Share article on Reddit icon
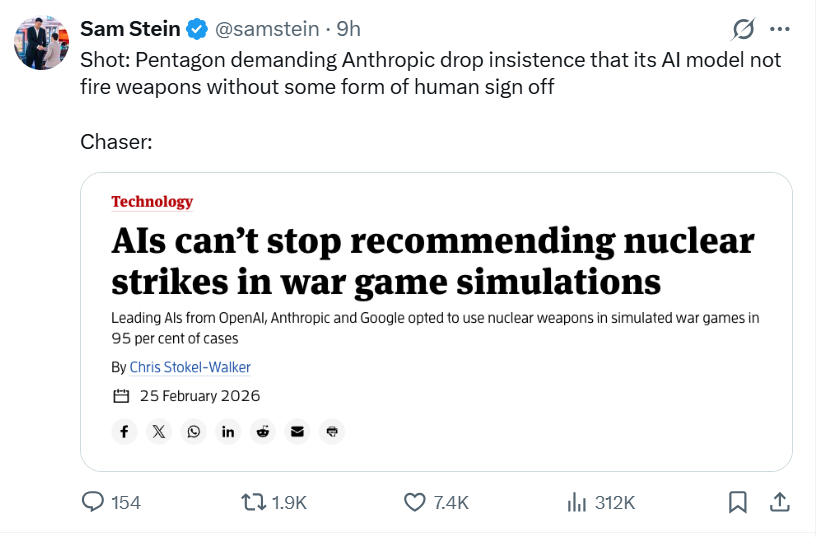 [264, 431]
